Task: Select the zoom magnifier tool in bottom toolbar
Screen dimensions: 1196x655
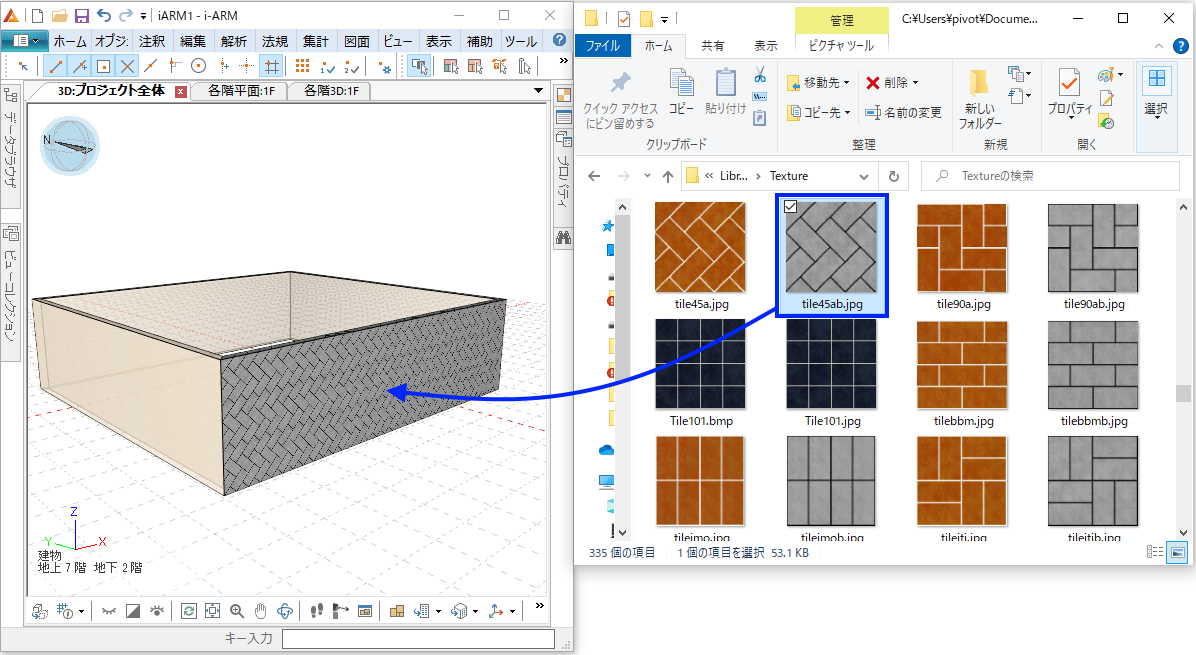Action: [x=237, y=610]
